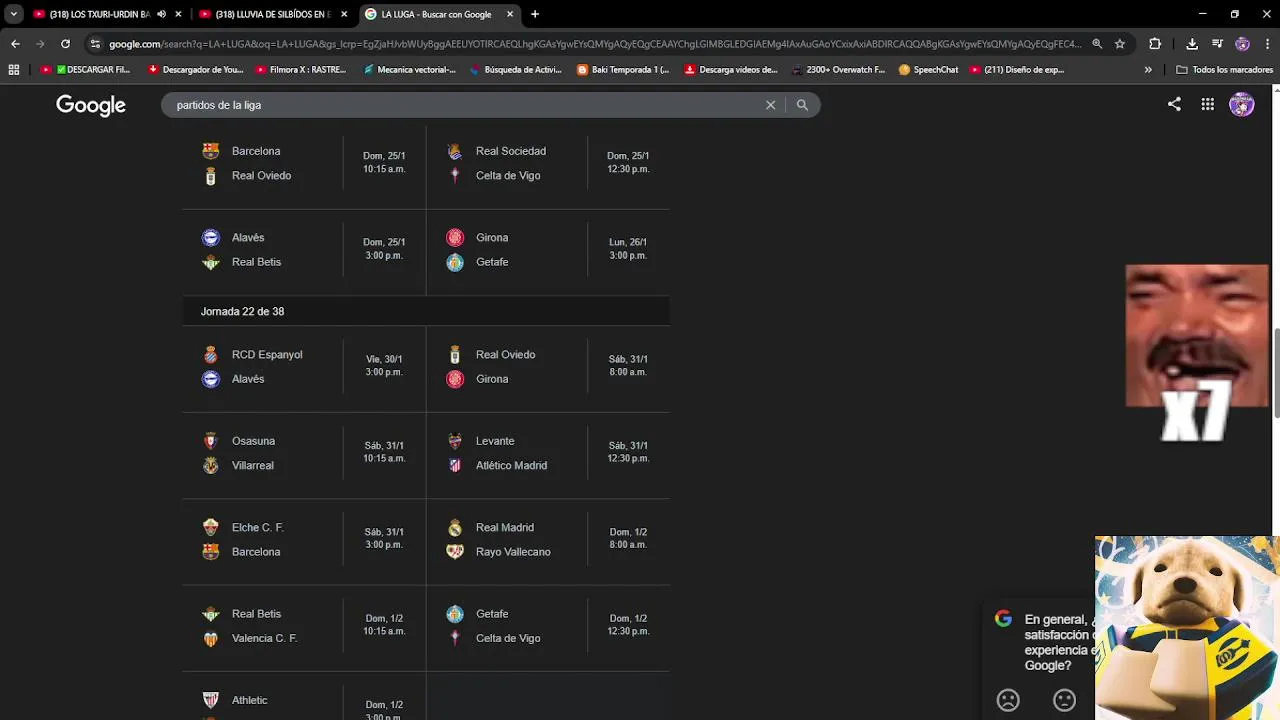Image resolution: width=1280 pixels, height=720 pixels.
Task: Open the Alavés vs Real Betis match
Action: click(304, 250)
